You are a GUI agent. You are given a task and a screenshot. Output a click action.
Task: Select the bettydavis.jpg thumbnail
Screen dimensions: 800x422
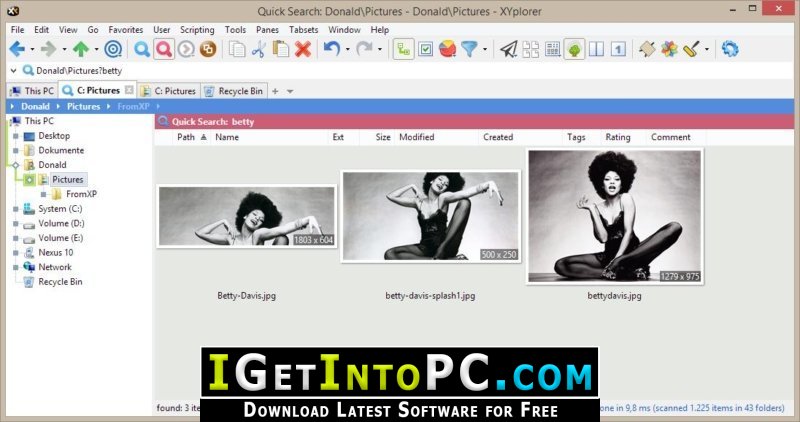pyautogui.click(x=614, y=216)
